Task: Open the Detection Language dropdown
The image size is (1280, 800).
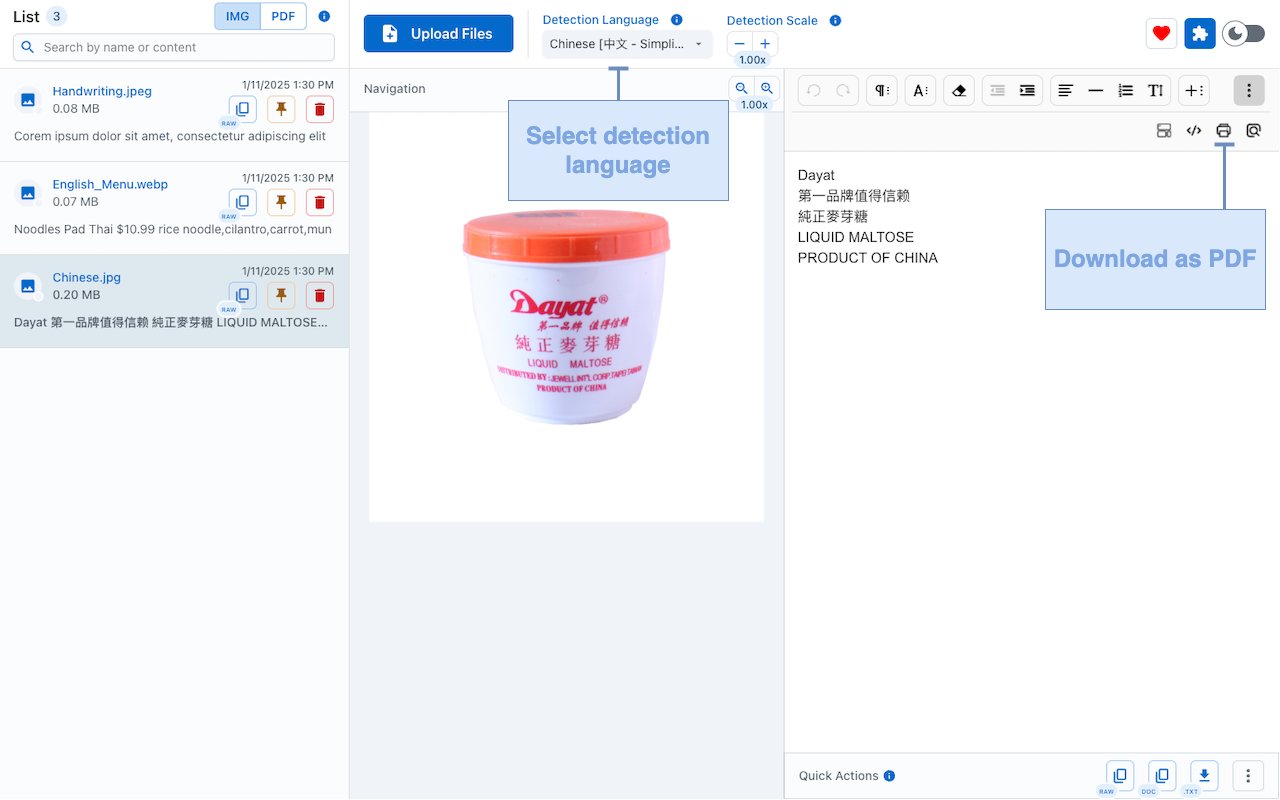Action: pyautogui.click(x=627, y=44)
